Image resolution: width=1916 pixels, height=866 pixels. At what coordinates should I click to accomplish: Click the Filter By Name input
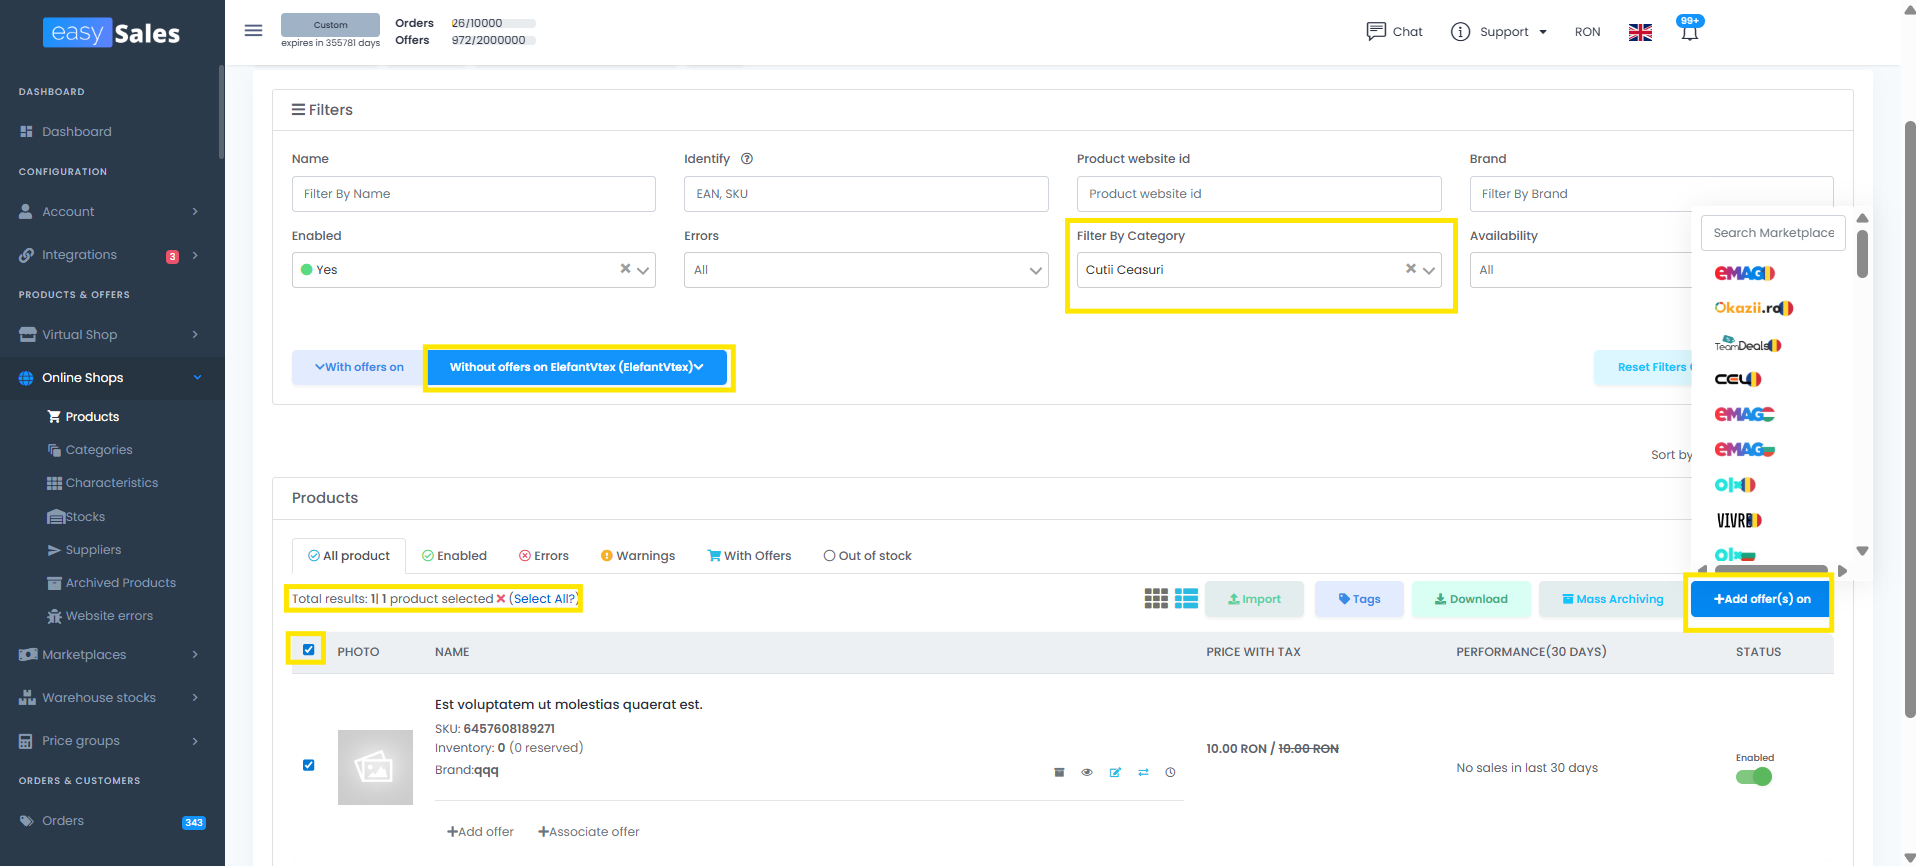tap(473, 194)
